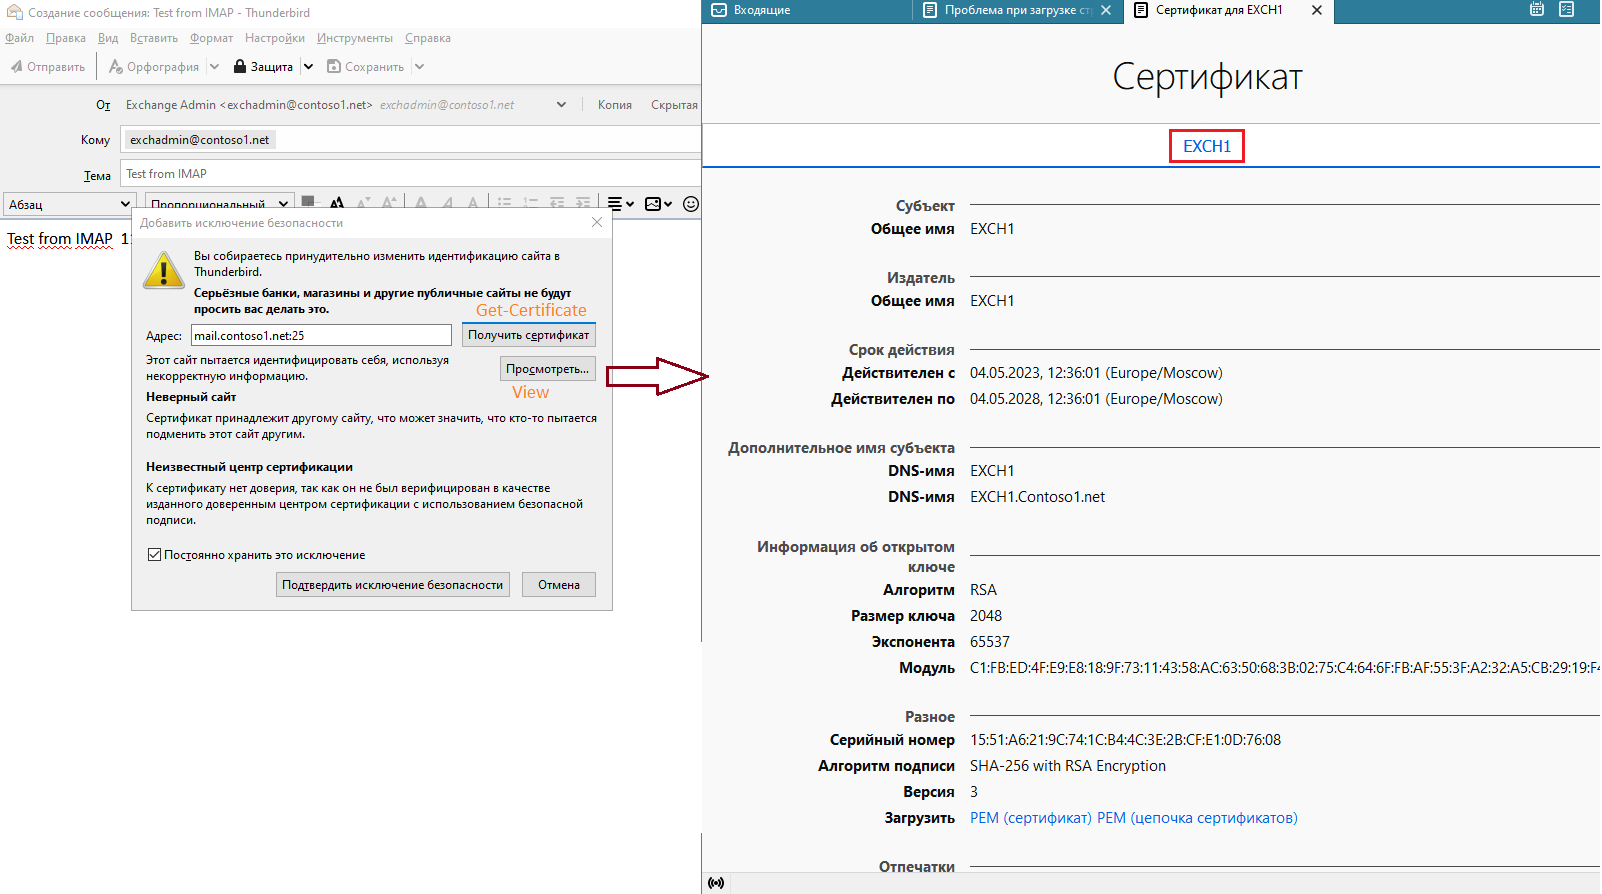The image size is (1602, 894).
Task: Open the calendar icon in tab bar
Action: tap(1537, 10)
